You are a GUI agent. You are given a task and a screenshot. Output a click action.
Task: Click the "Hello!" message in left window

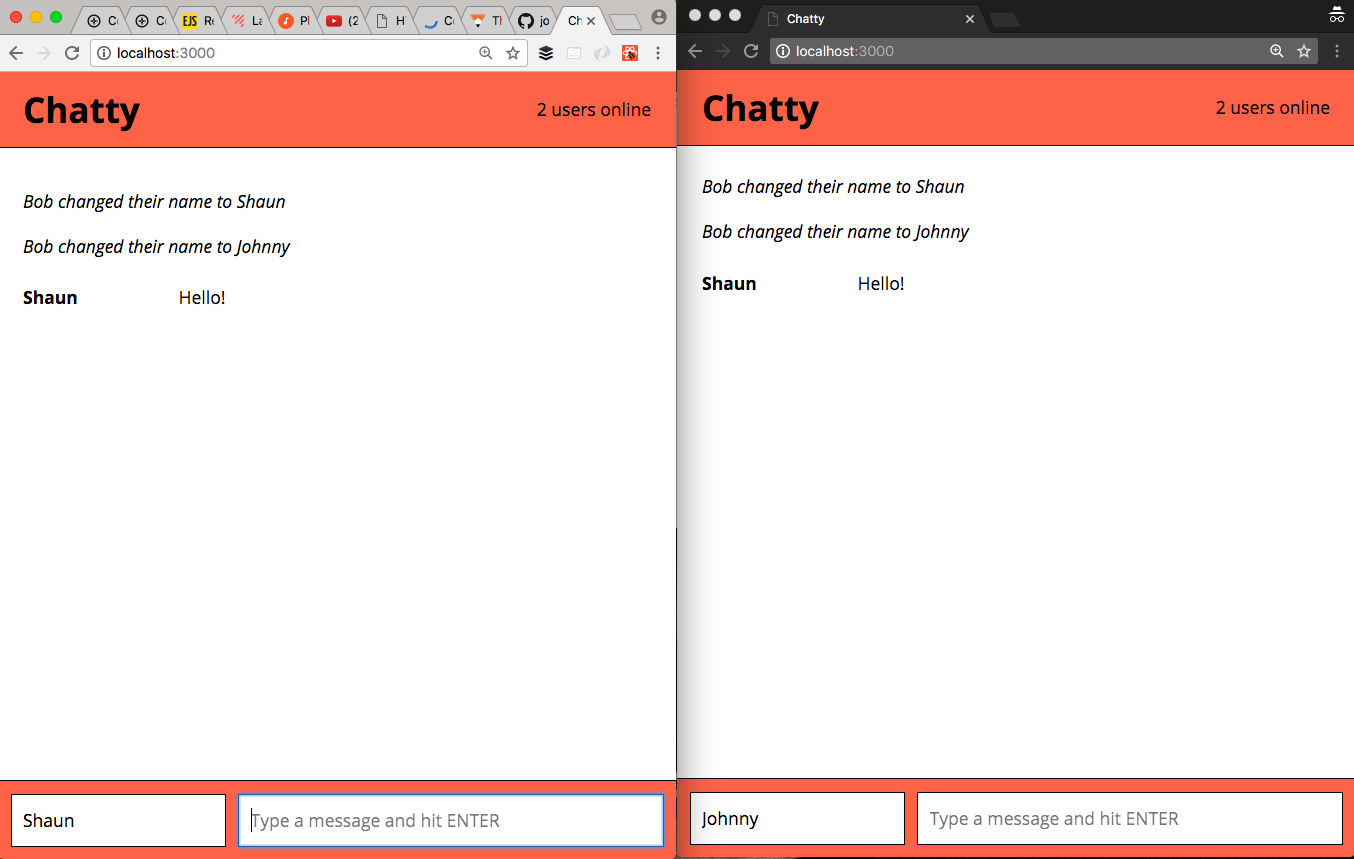pos(202,298)
